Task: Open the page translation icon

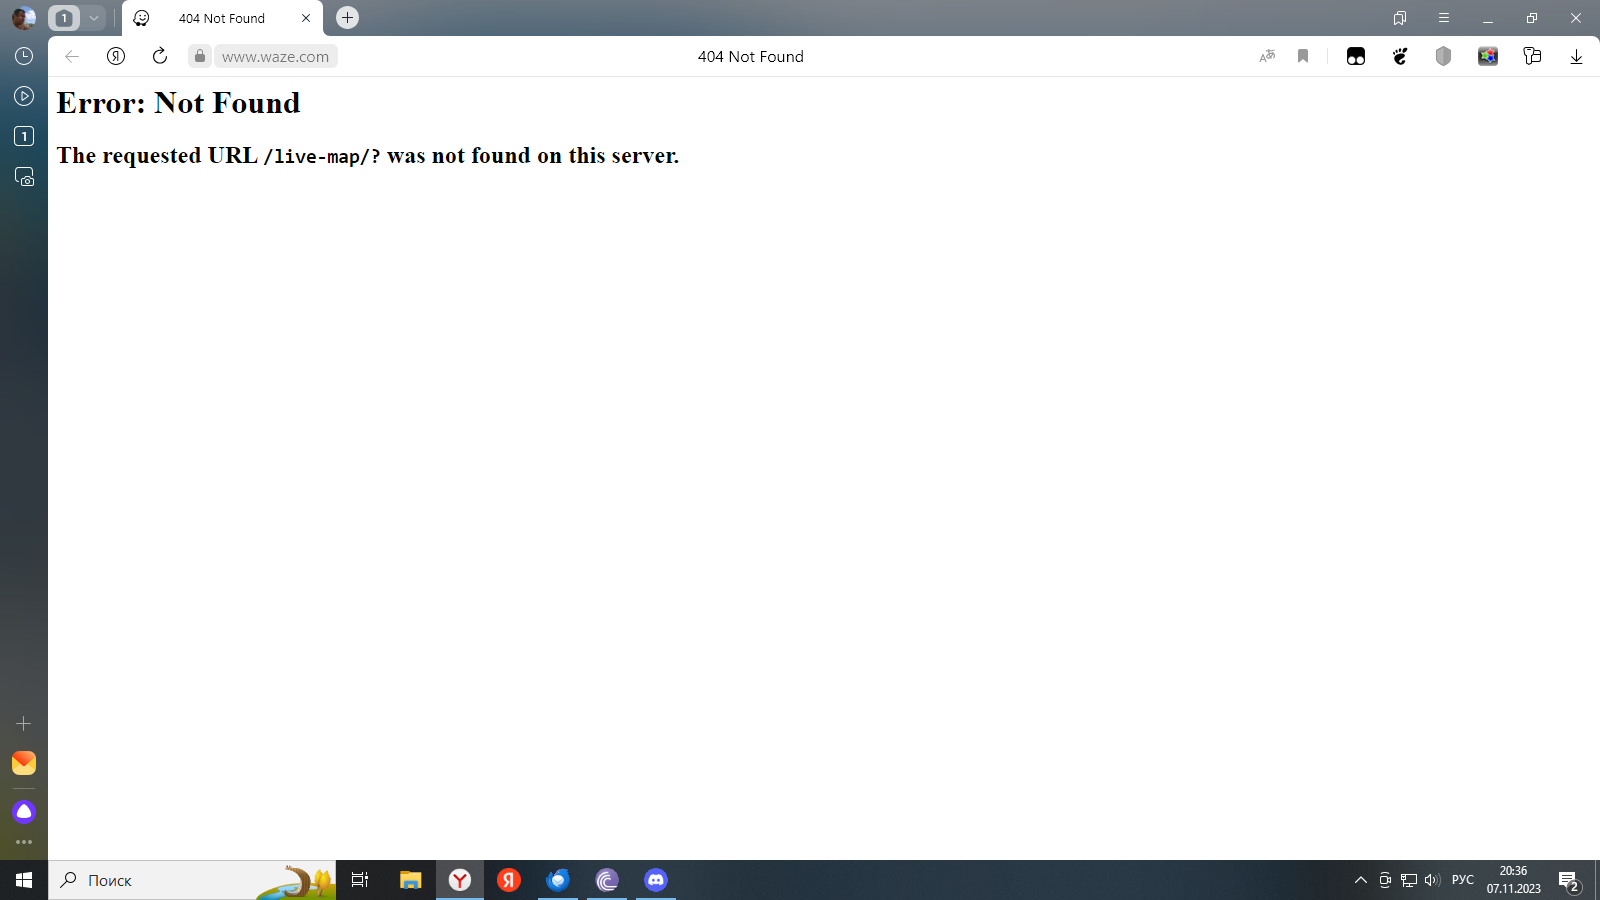Action: pyautogui.click(x=1267, y=56)
